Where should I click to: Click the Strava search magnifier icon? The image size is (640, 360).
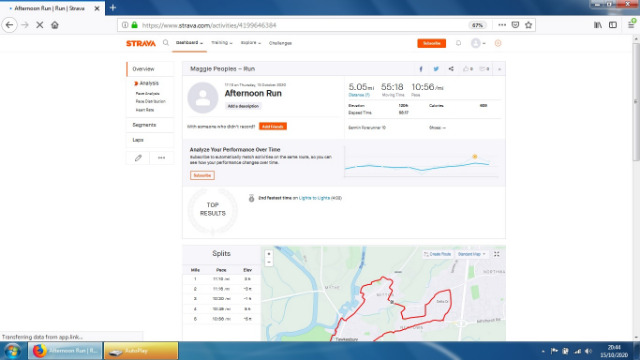pos(166,42)
